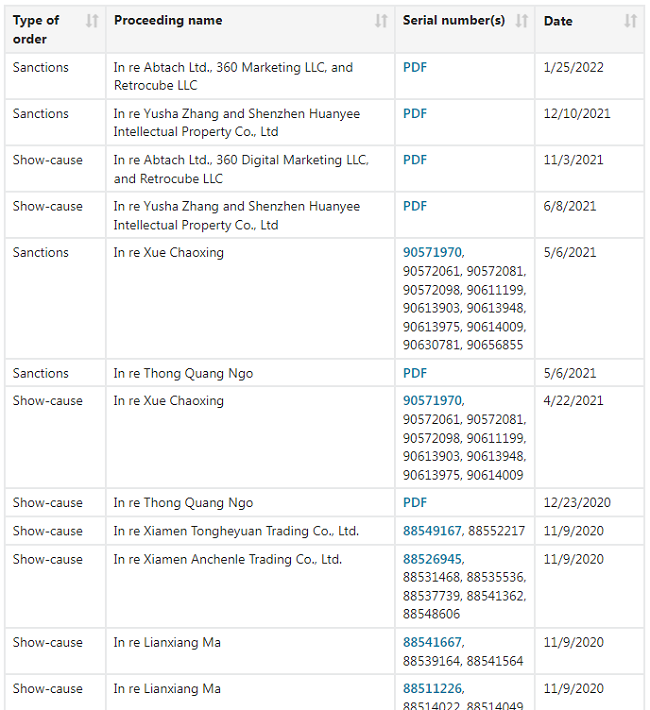Image resolution: width=650 pixels, height=710 pixels.
Task: Click Proceeding name column sort arrows
Action: (381, 21)
